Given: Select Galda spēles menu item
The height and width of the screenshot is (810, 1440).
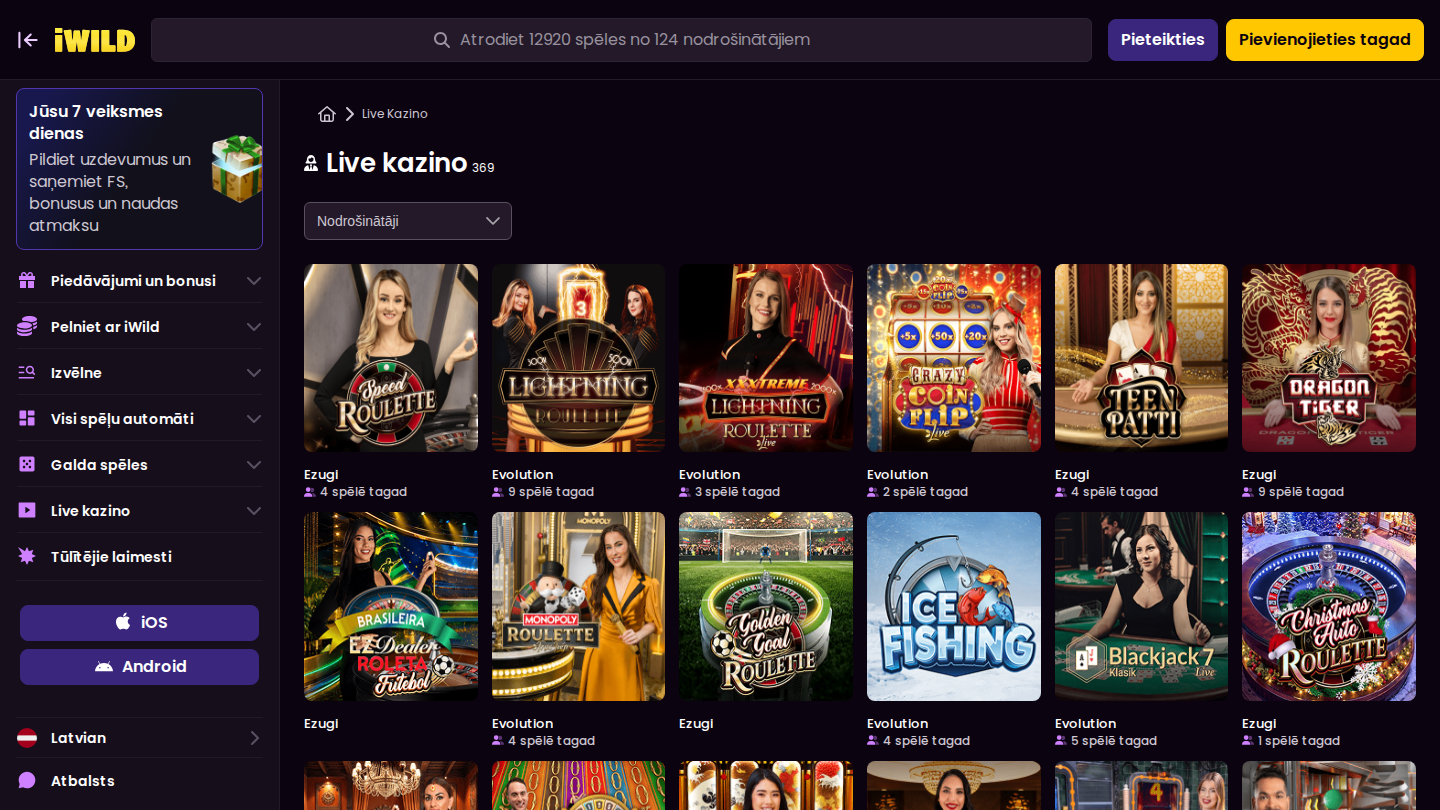Looking at the screenshot, I should (140, 465).
